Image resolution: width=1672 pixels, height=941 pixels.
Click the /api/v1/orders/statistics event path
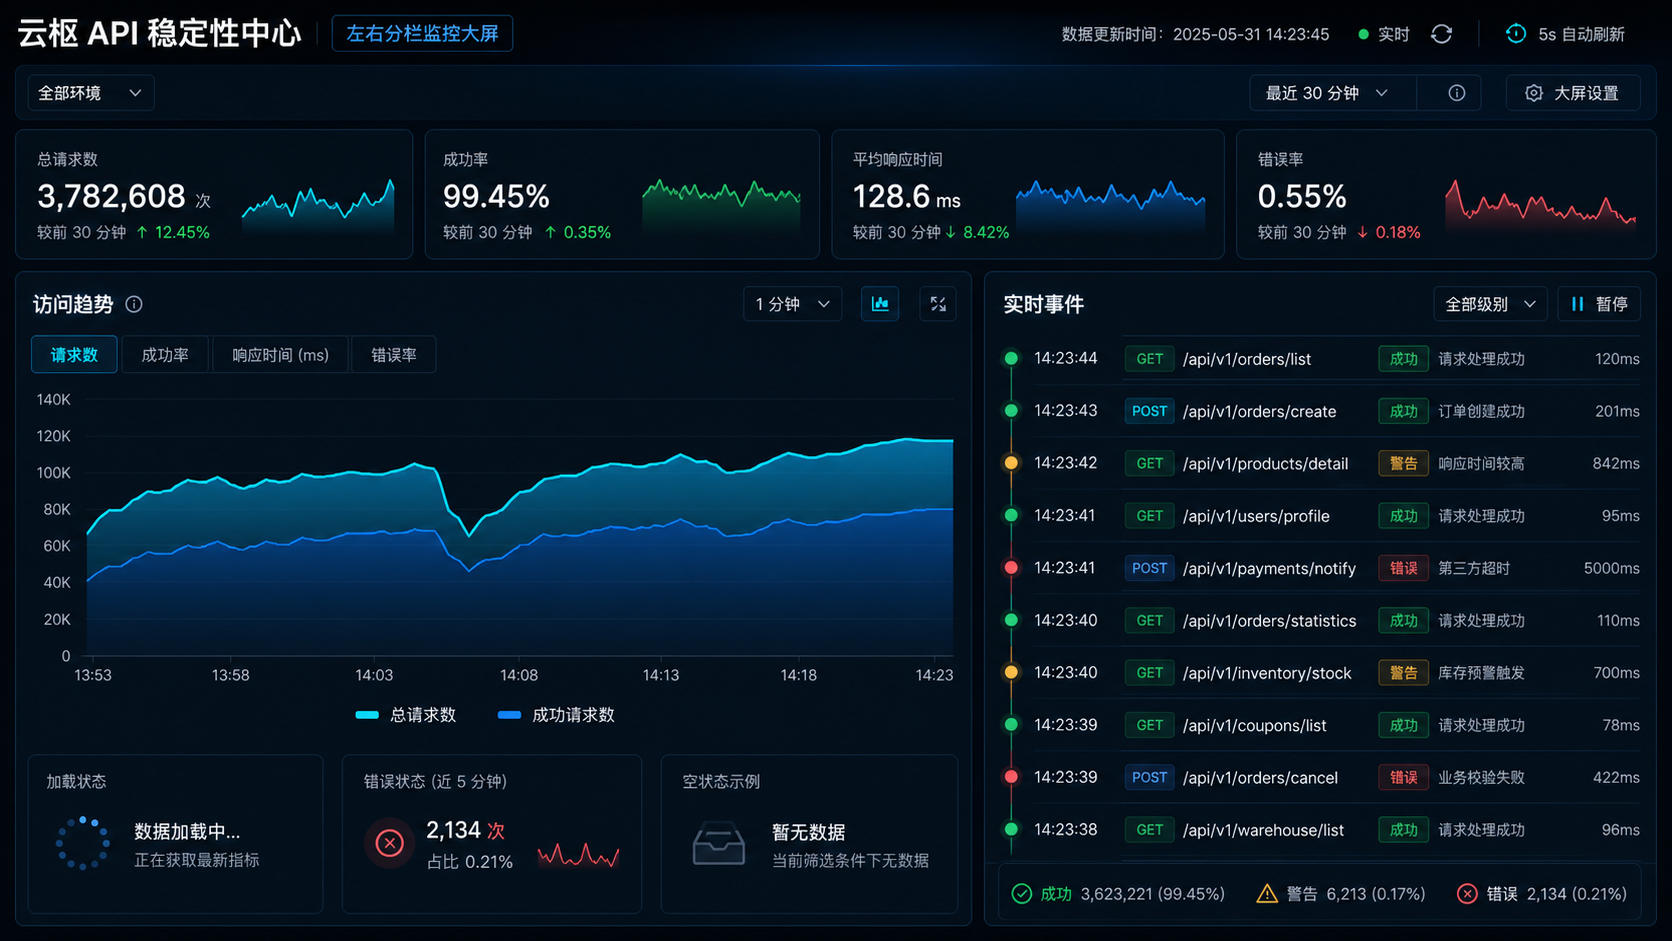click(1269, 621)
